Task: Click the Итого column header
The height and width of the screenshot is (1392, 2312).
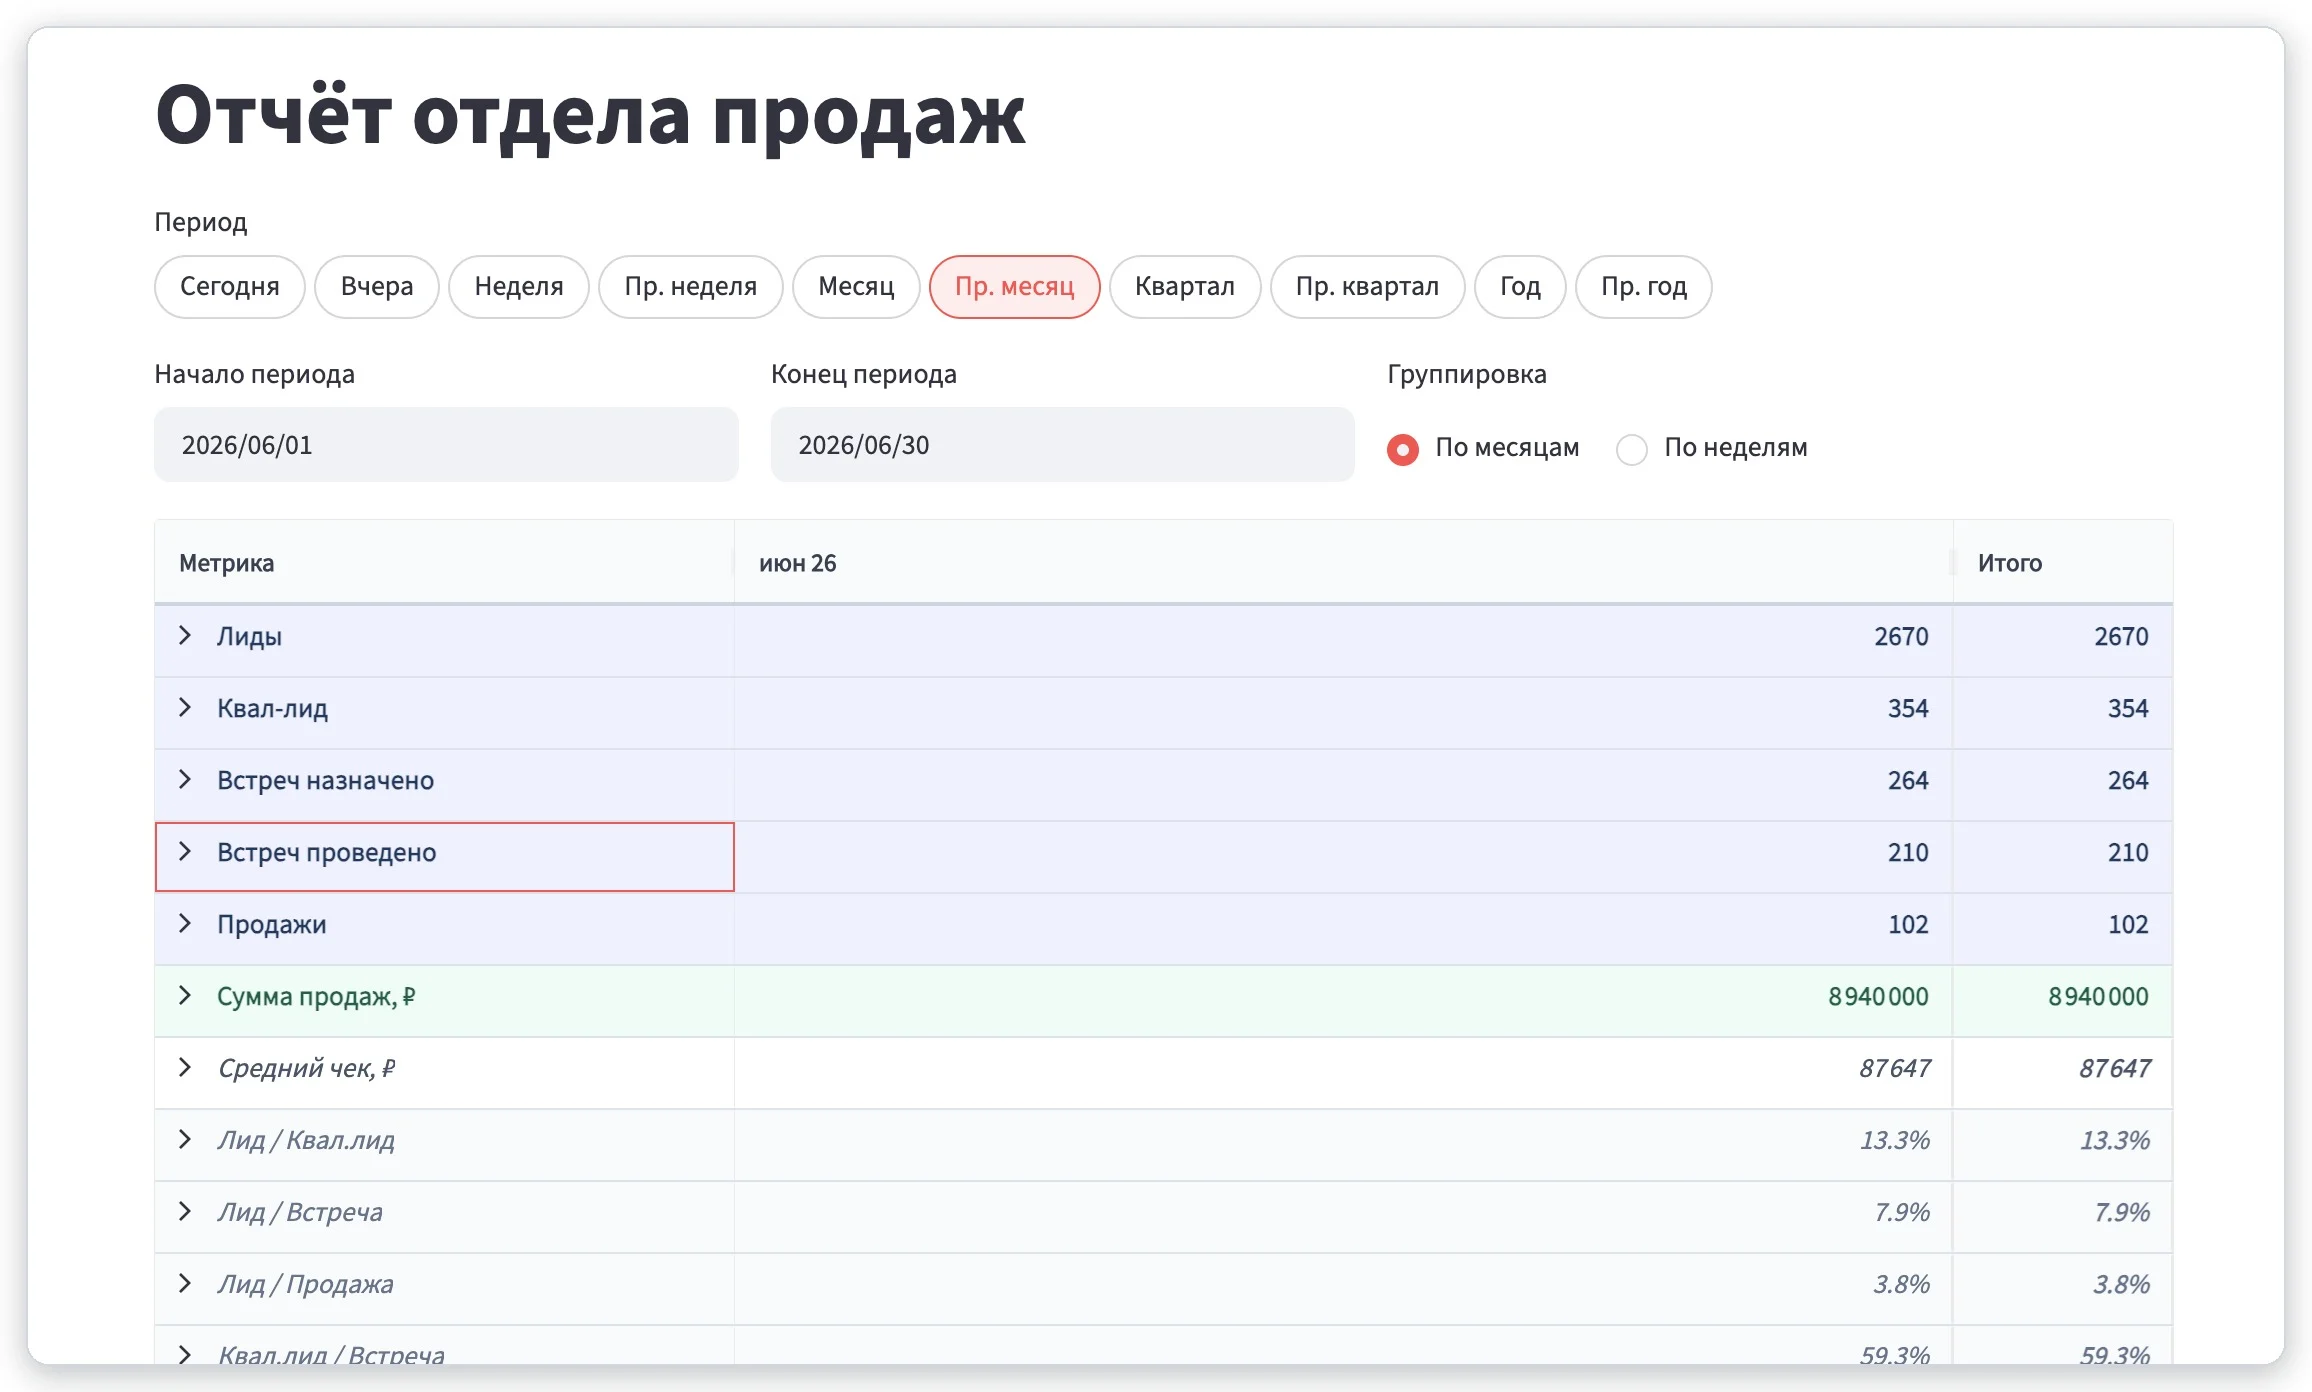Action: tap(2062, 563)
